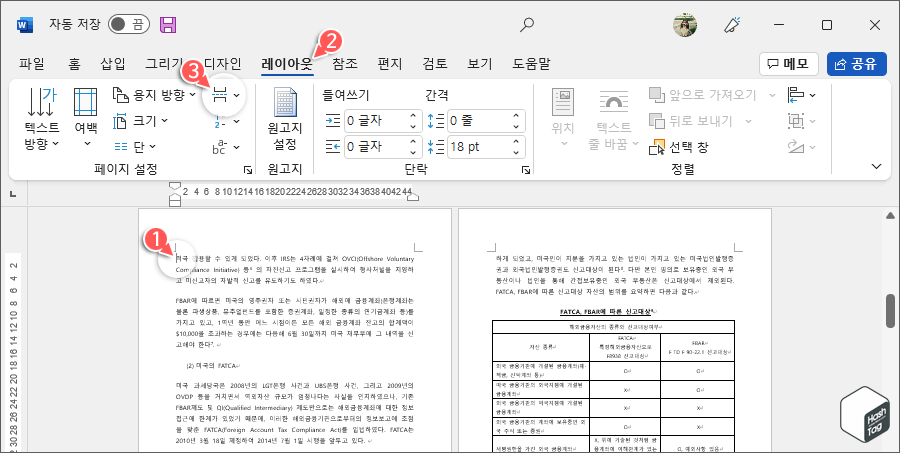
Task: Expand 앞으로 가져오기 dropdown arrow
Action: (772, 95)
